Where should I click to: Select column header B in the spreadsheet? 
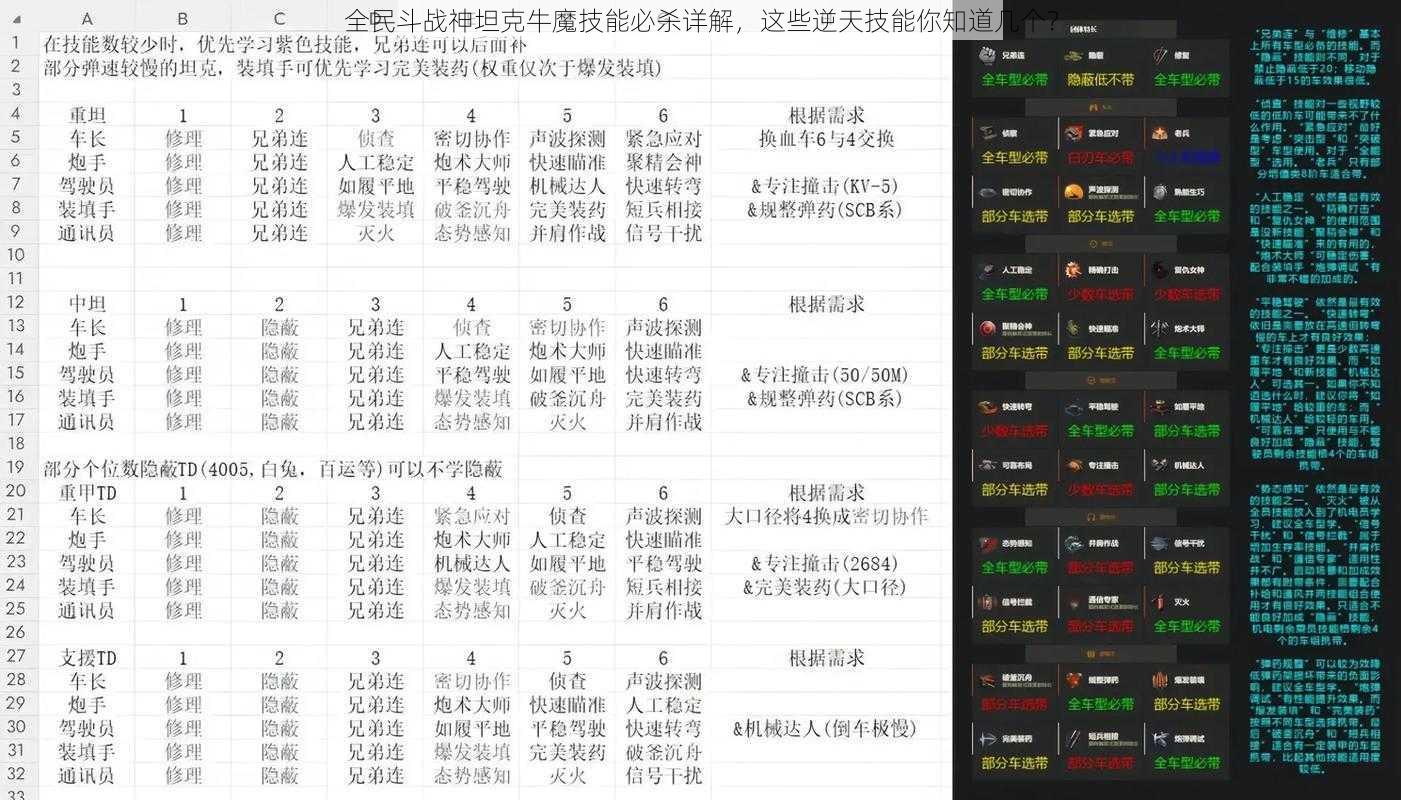pos(183,19)
